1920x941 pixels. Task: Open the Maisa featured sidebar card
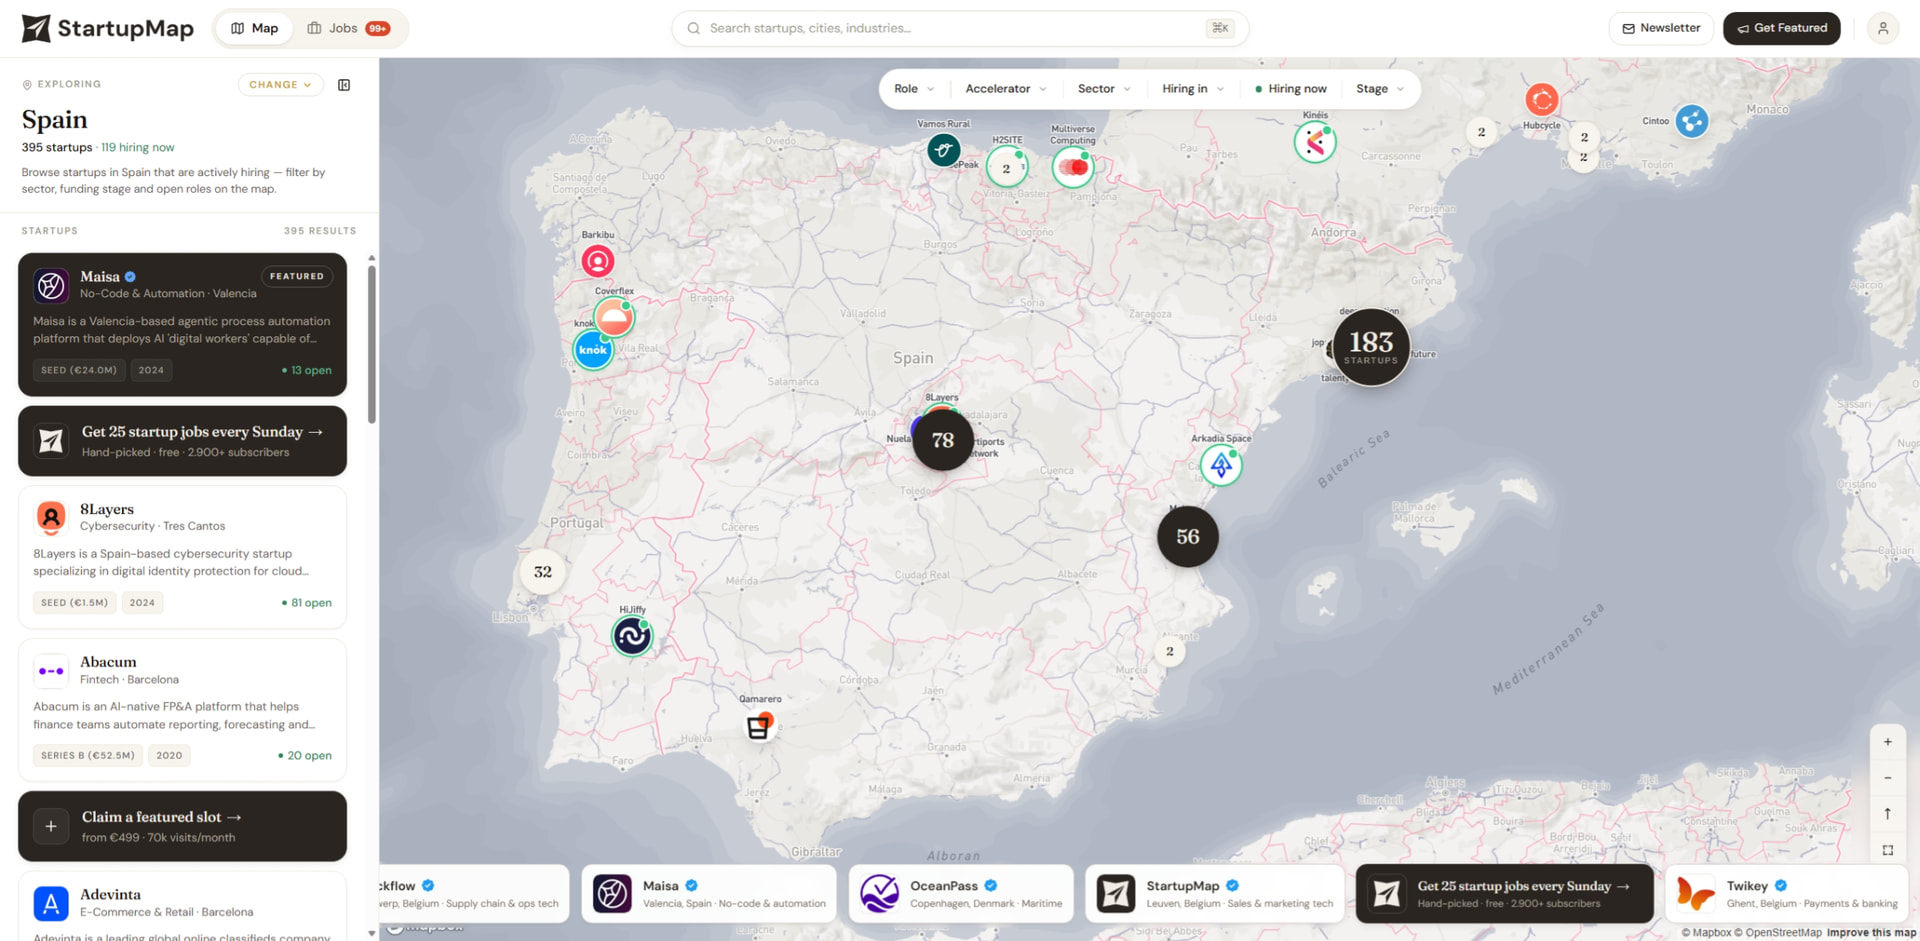(x=182, y=324)
